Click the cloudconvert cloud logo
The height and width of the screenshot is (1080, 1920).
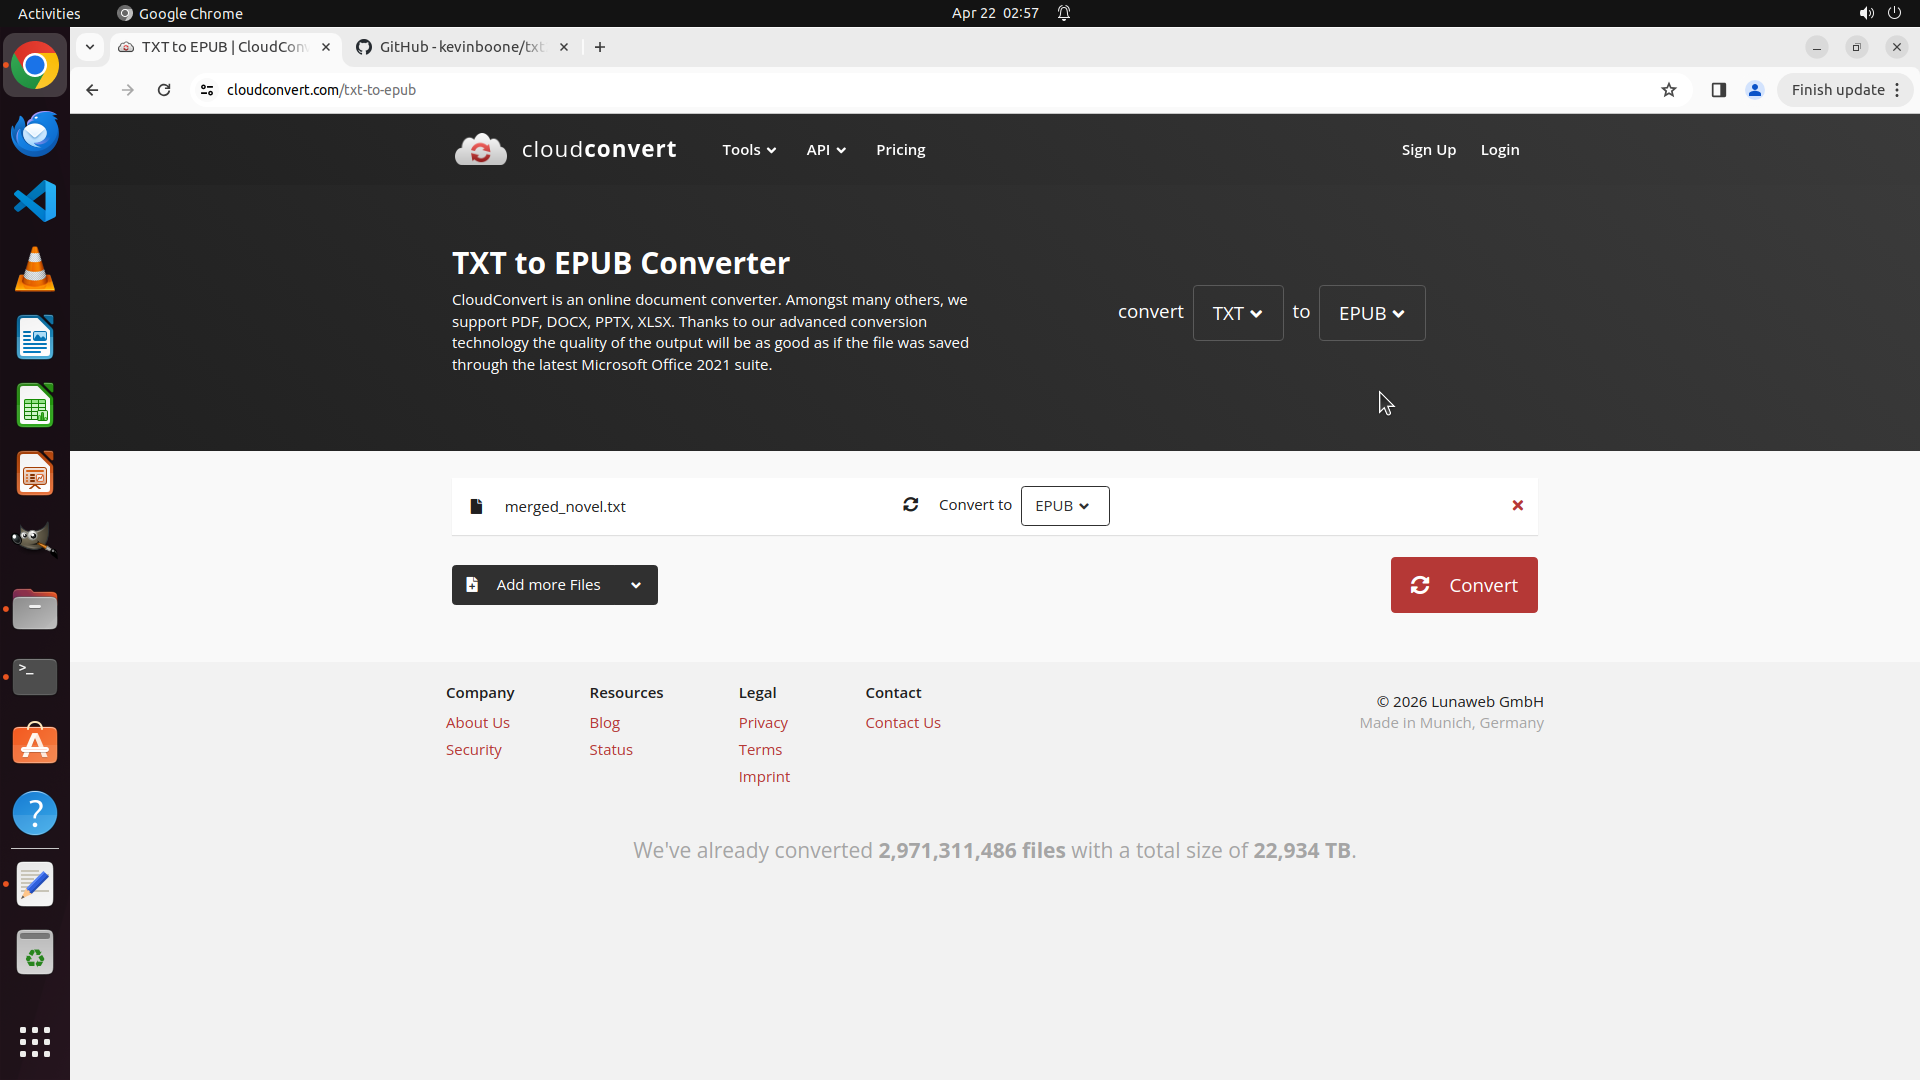coord(481,150)
